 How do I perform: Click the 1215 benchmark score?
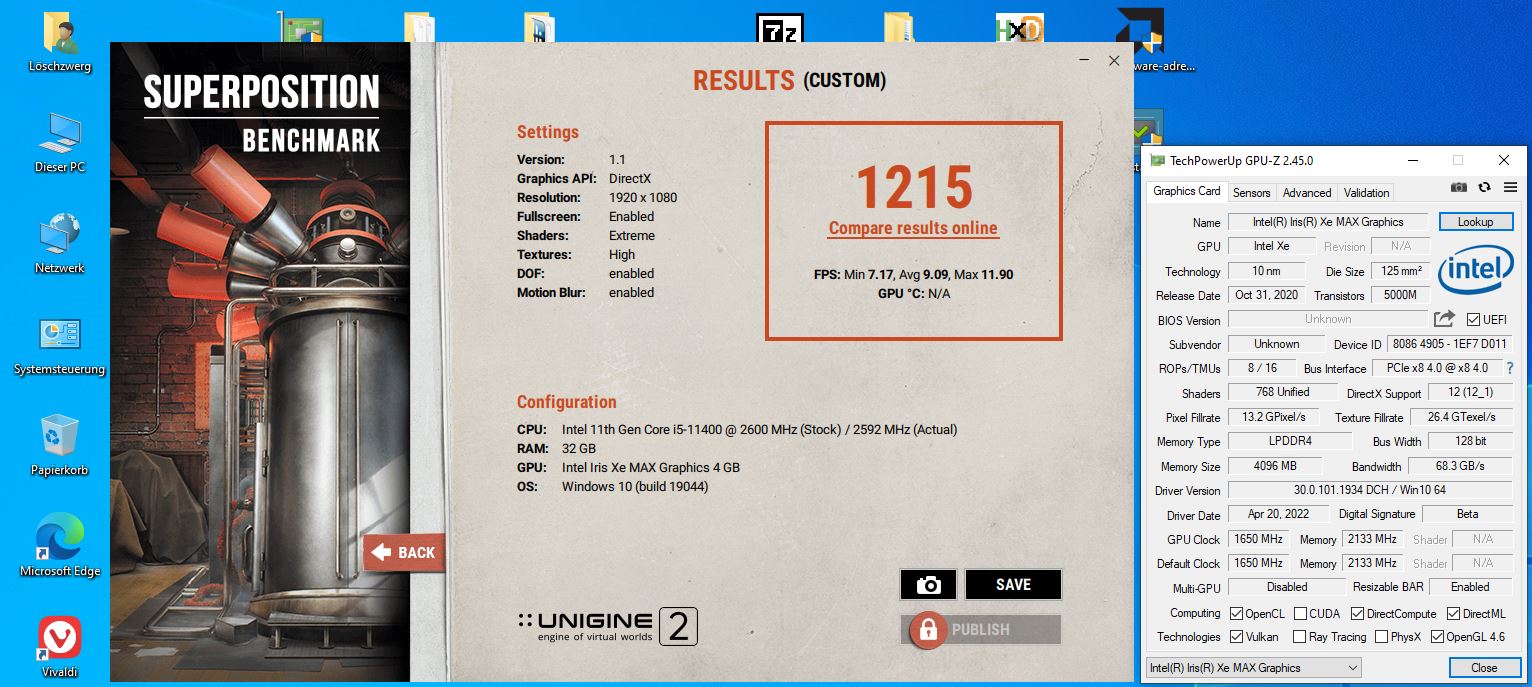point(914,186)
